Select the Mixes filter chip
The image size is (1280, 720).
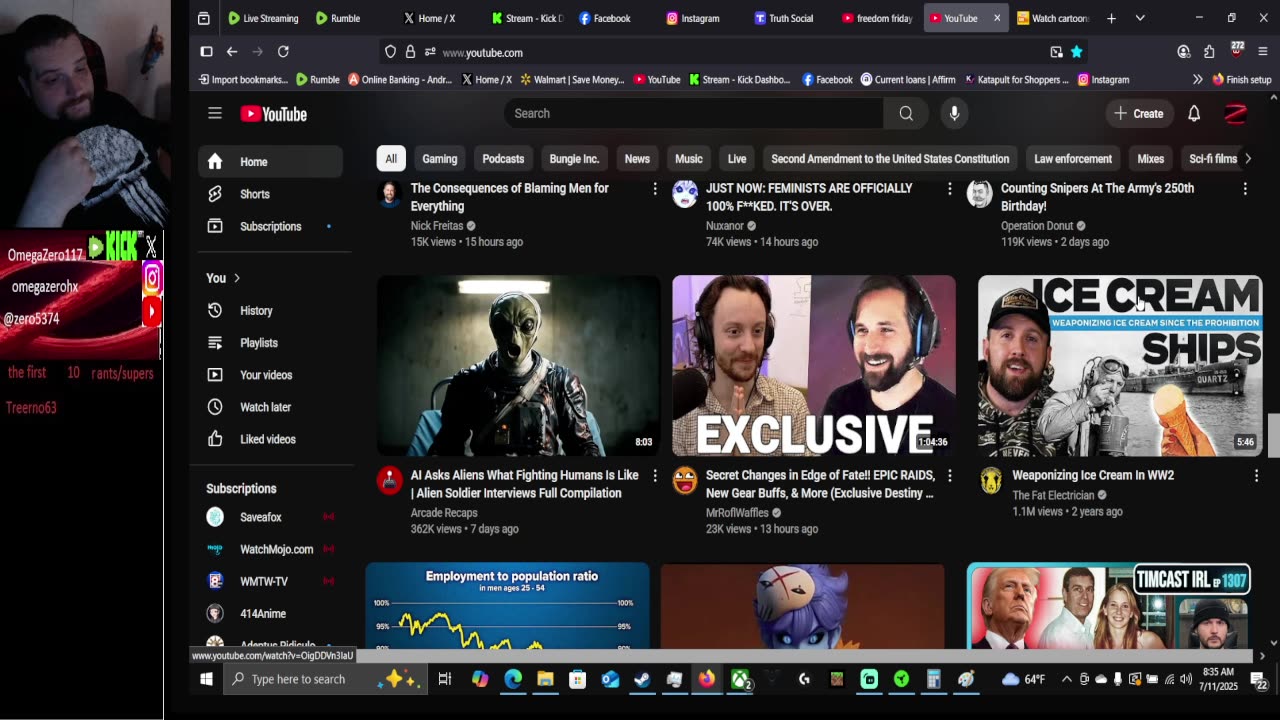[x=1151, y=159]
